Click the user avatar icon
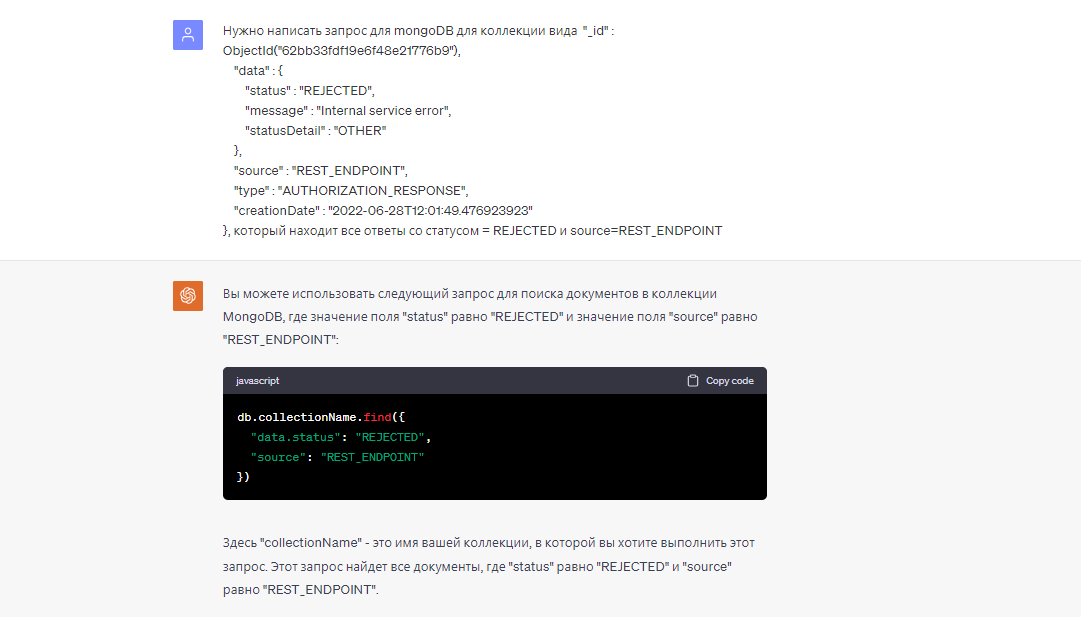The height and width of the screenshot is (617, 1081). [x=188, y=35]
